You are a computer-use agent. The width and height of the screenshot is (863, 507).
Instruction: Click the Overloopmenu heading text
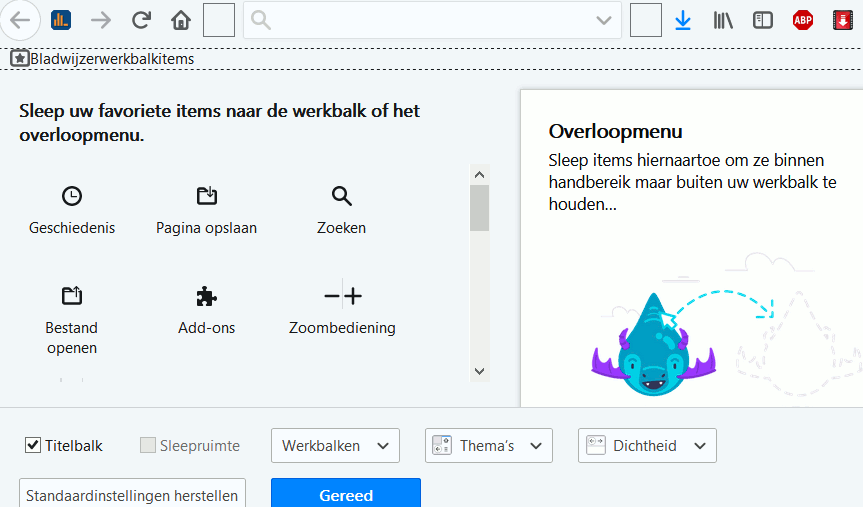(x=615, y=131)
